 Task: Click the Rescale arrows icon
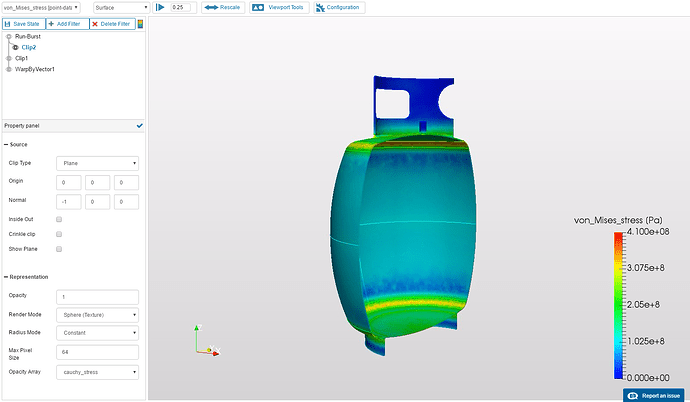(x=211, y=7)
